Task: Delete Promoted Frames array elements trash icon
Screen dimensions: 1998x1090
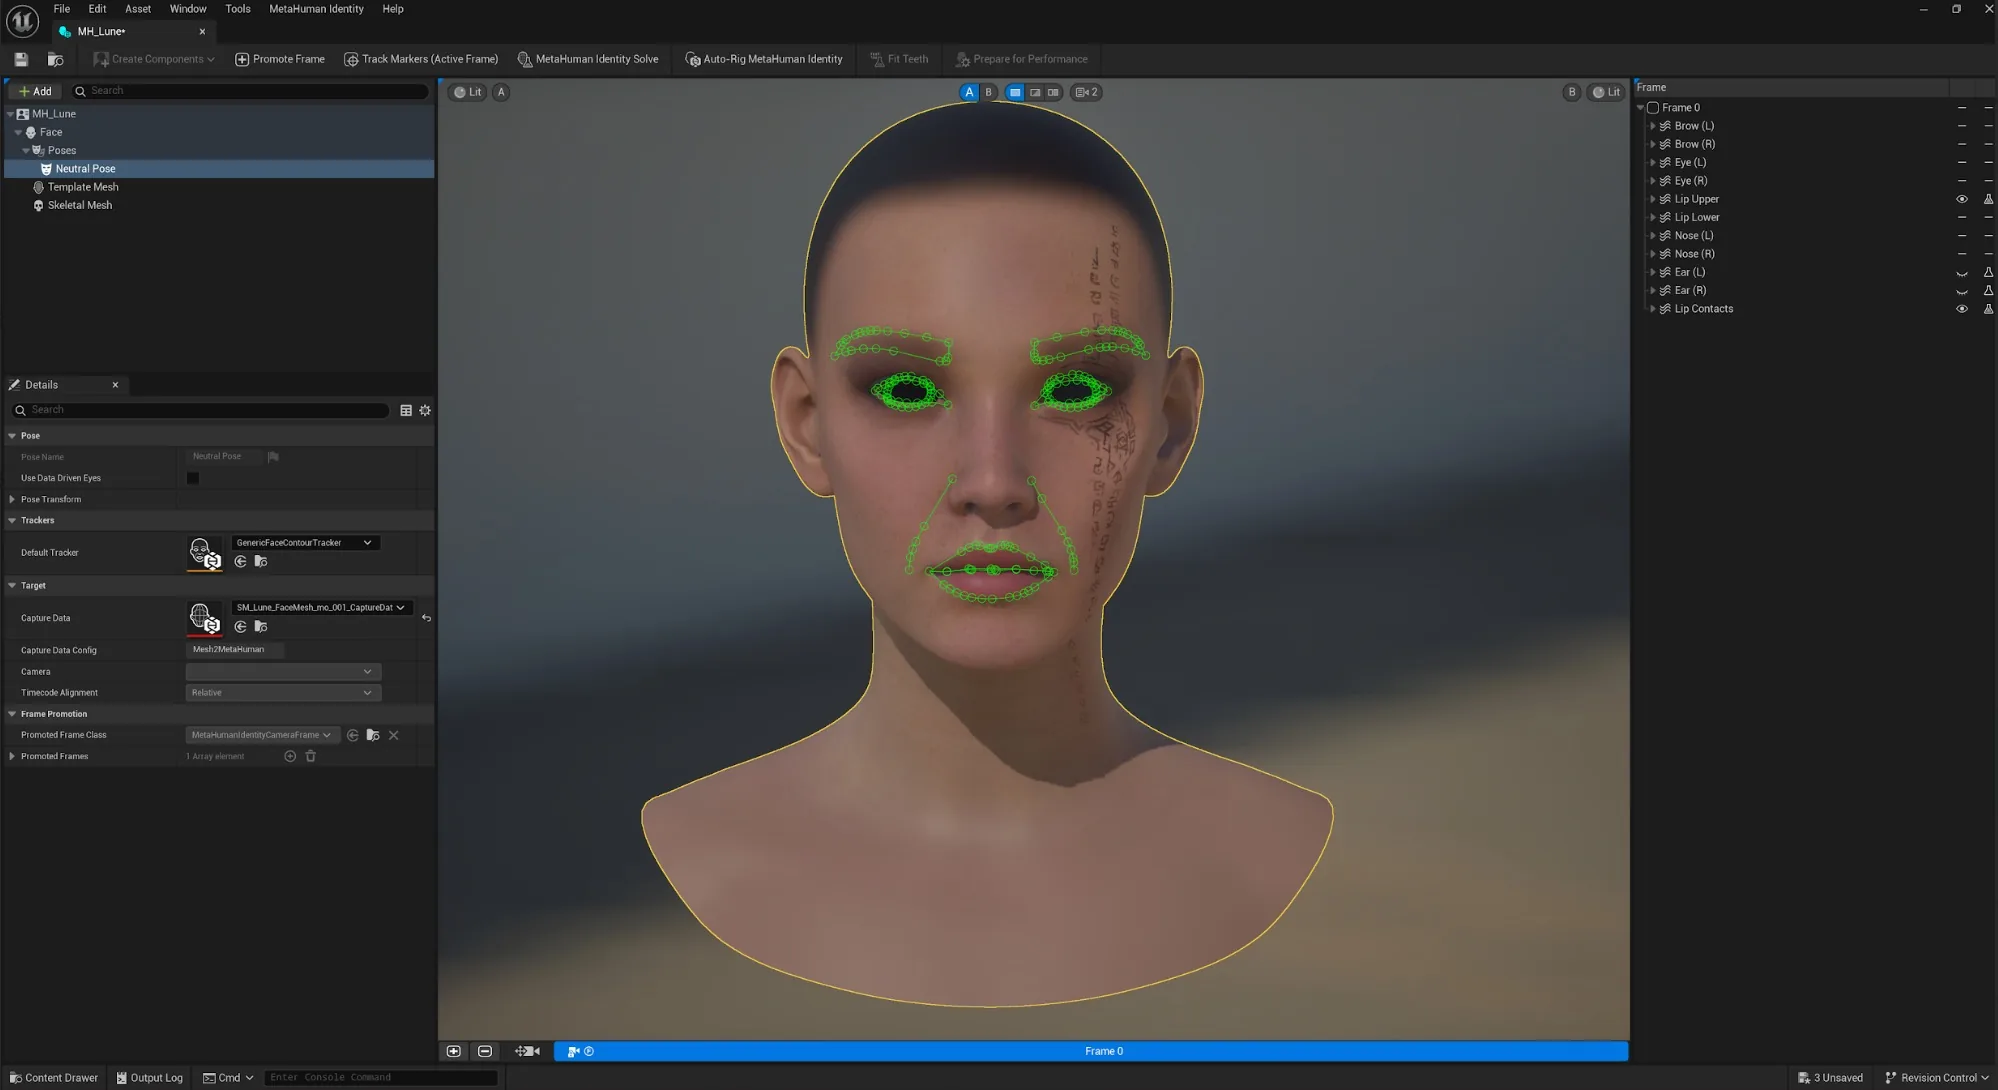Action: click(311, 756)
